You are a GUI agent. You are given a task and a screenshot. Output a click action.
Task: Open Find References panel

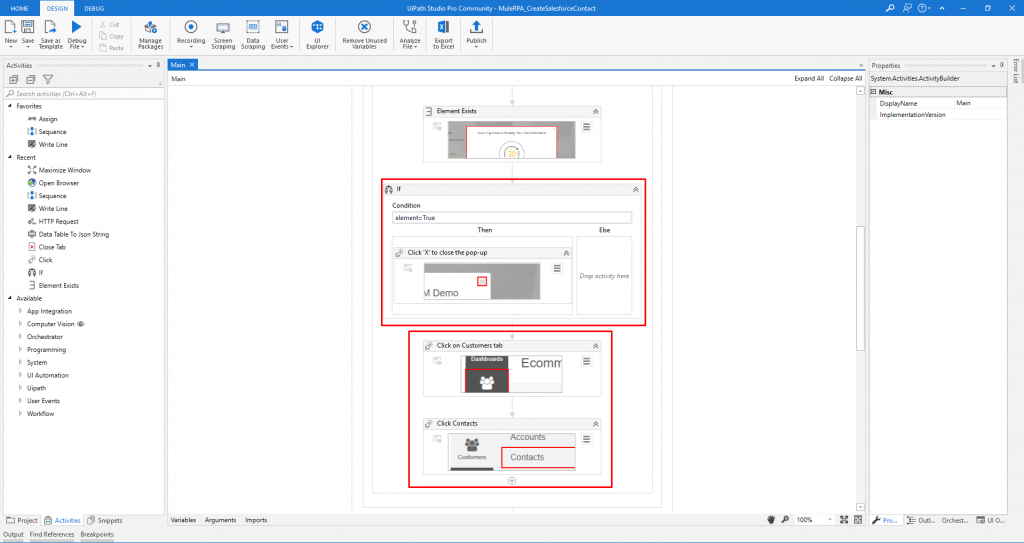tap(52, 535)
